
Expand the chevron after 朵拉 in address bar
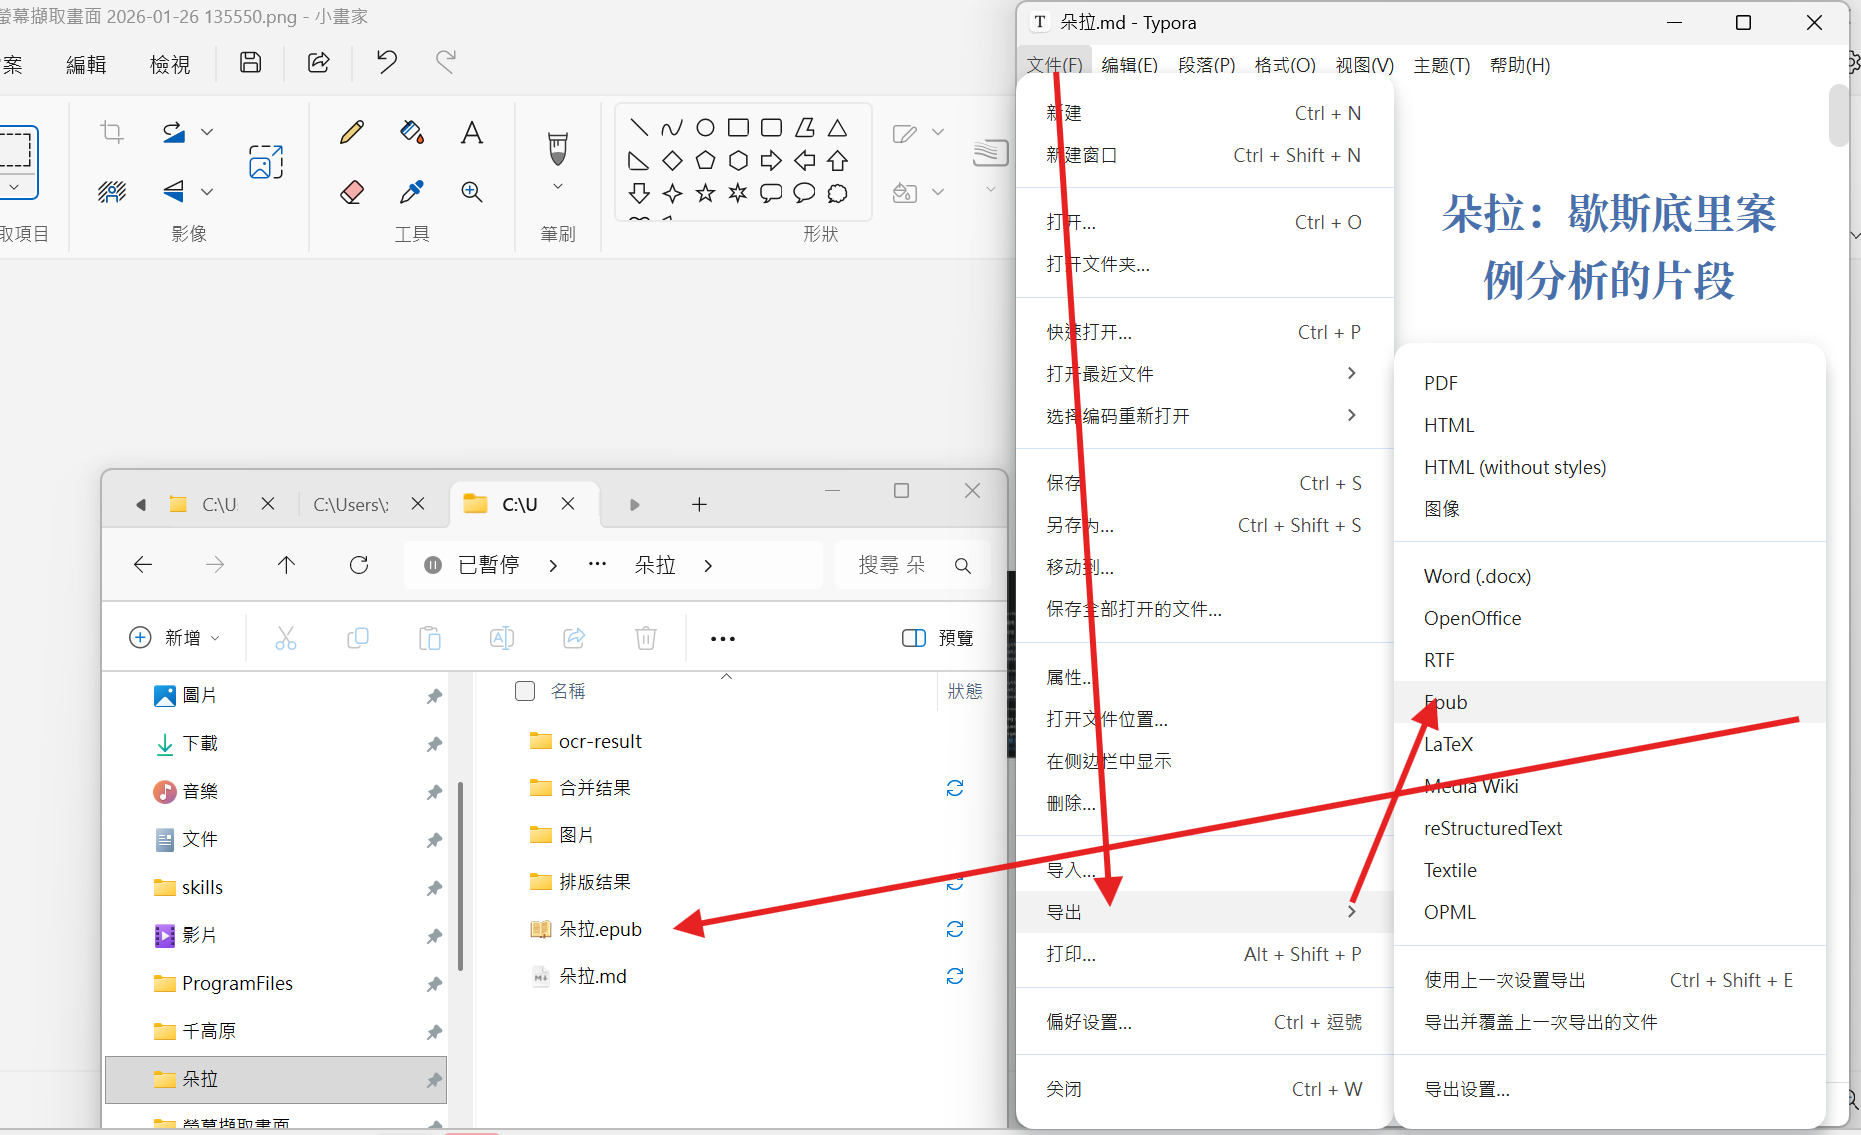tap(708, 566)
